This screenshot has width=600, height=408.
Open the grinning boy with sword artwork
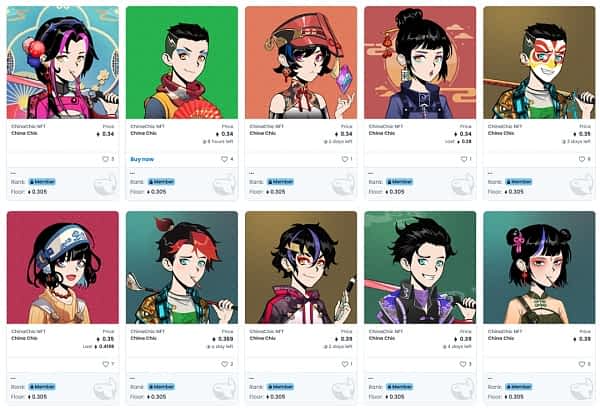[x=420, y=268]
